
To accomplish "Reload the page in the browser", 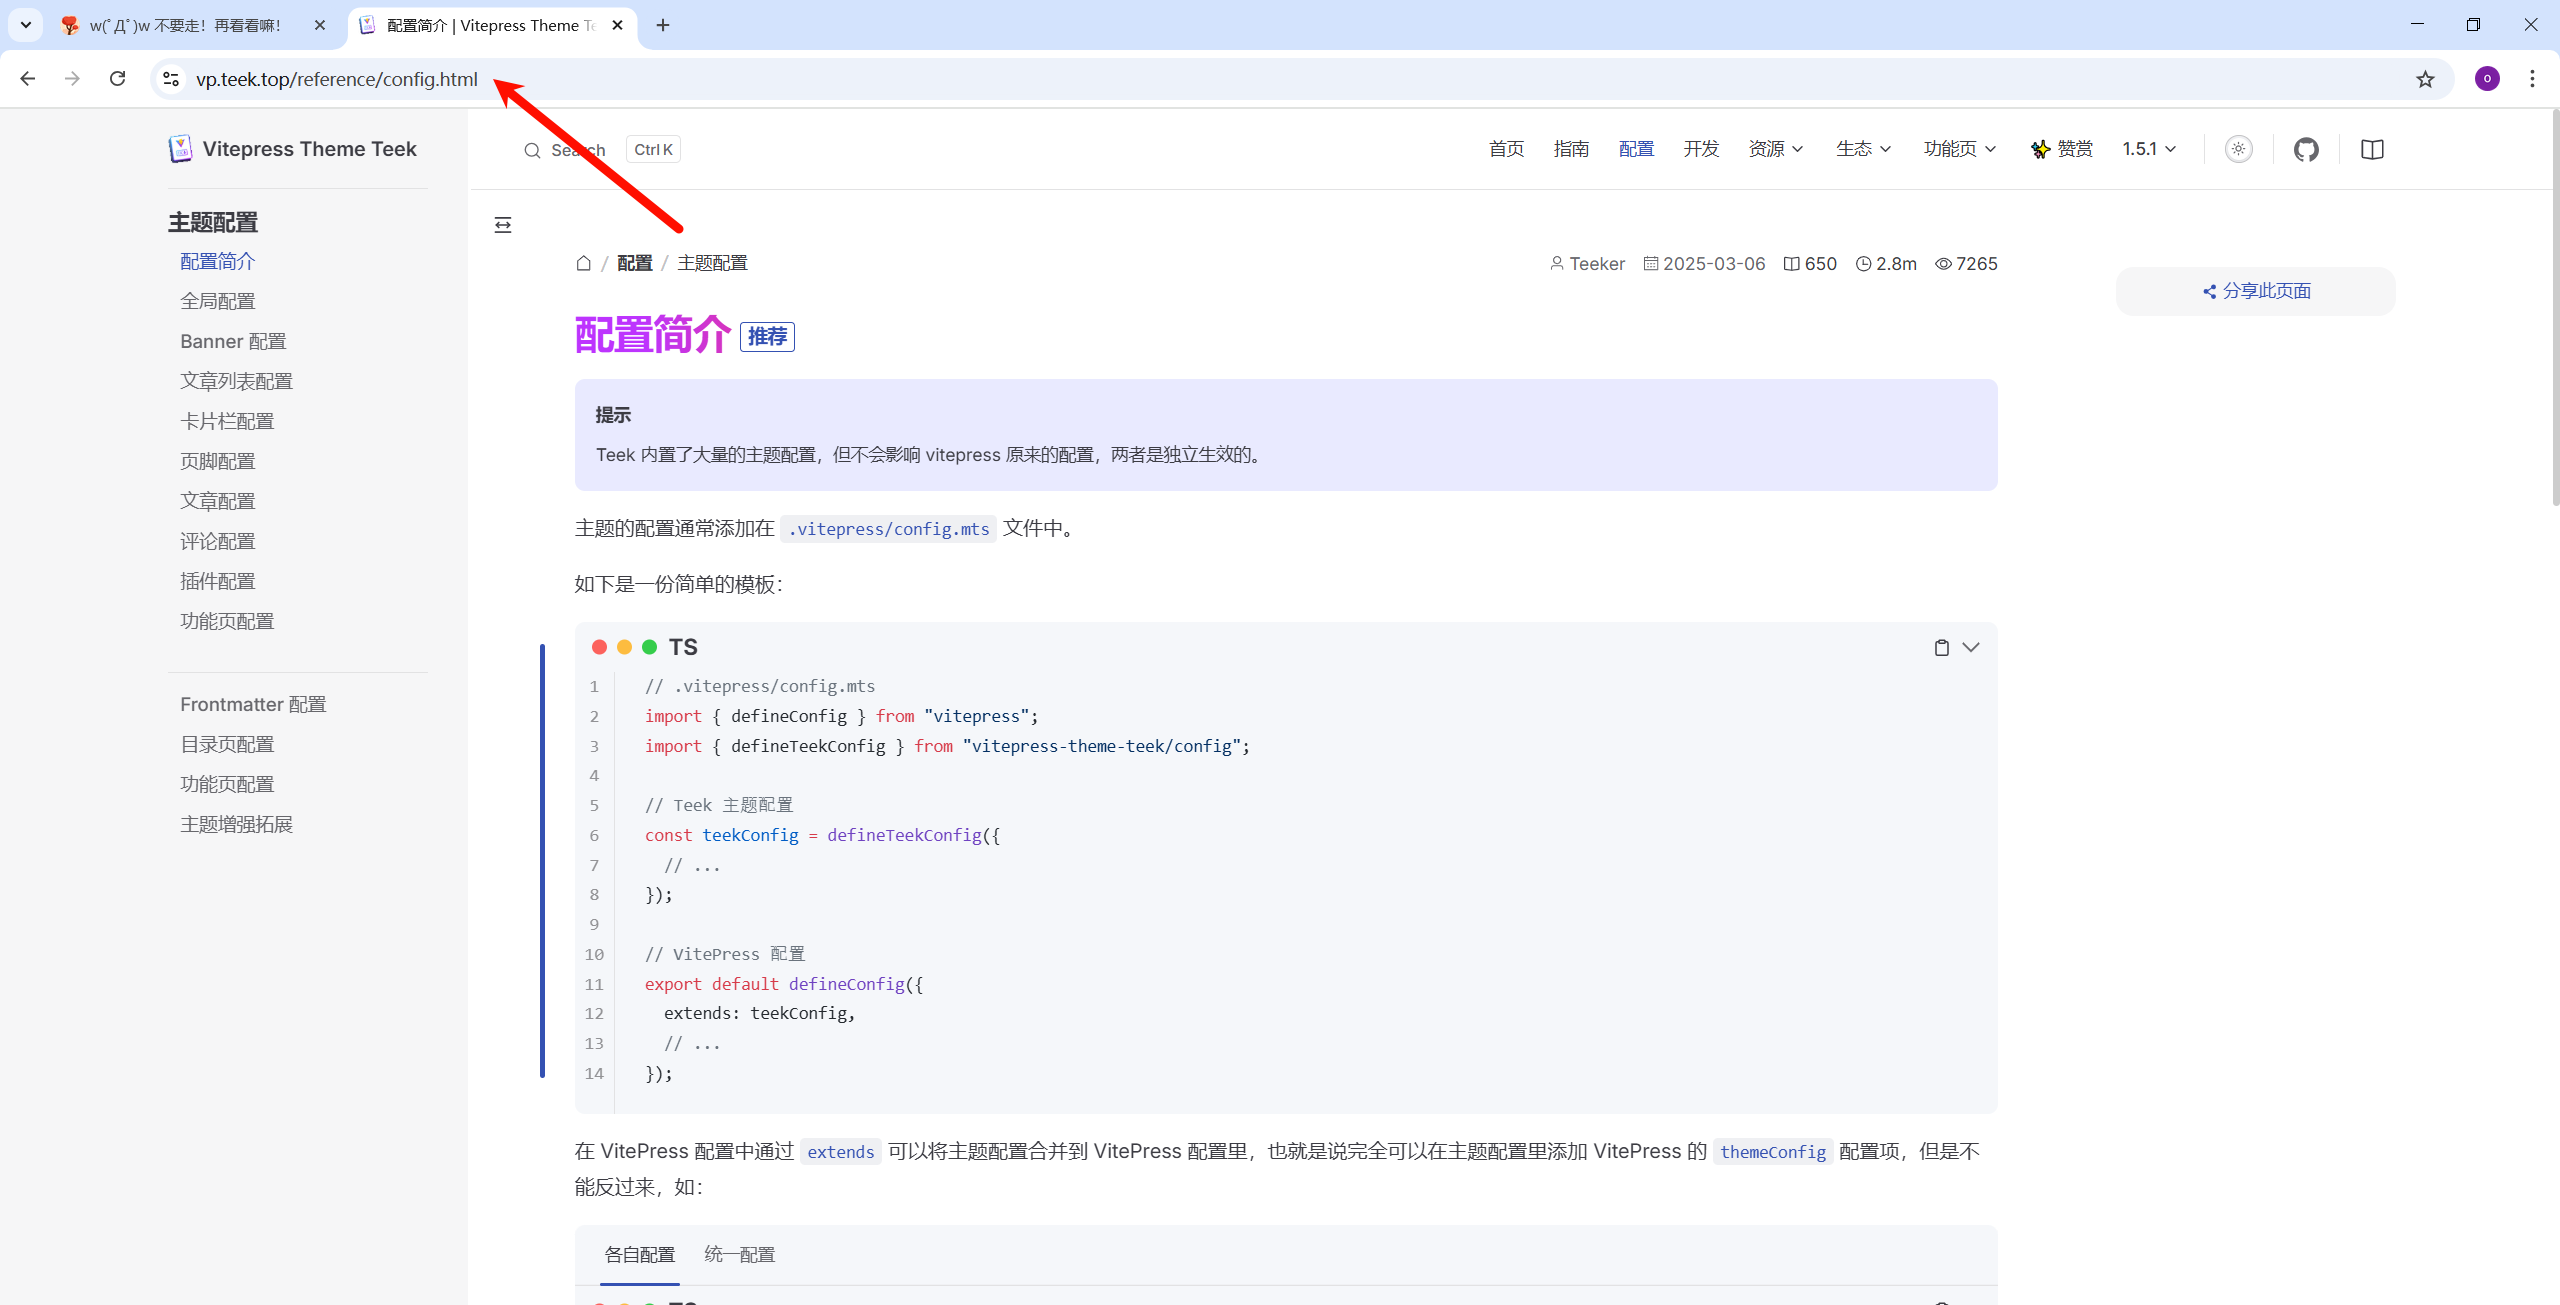I will (x=118, y=79).
